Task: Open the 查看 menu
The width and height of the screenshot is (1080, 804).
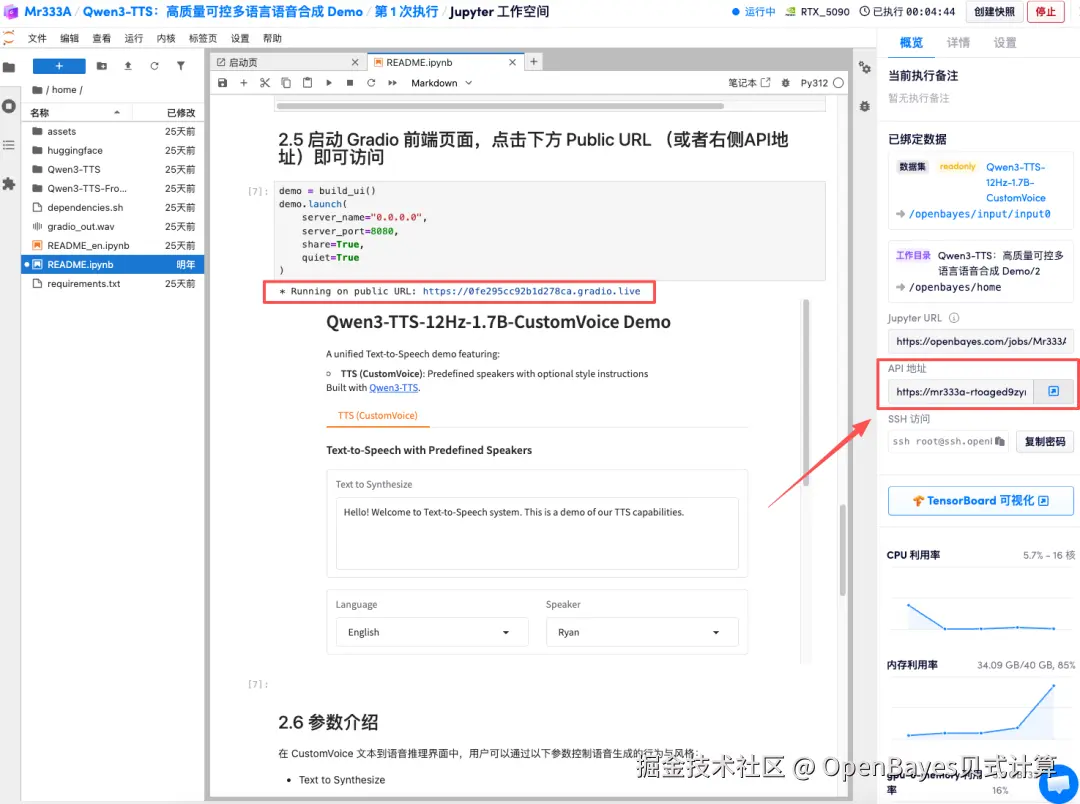Action: point(102,39)
